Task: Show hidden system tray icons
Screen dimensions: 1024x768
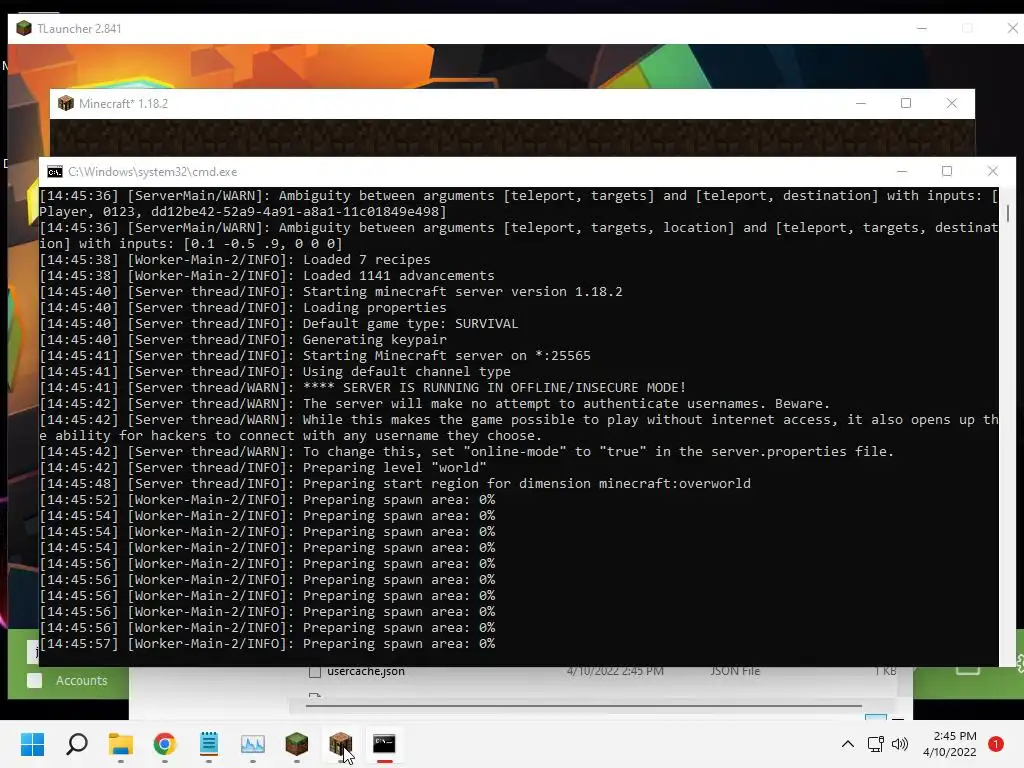Action: click(848, 744)
